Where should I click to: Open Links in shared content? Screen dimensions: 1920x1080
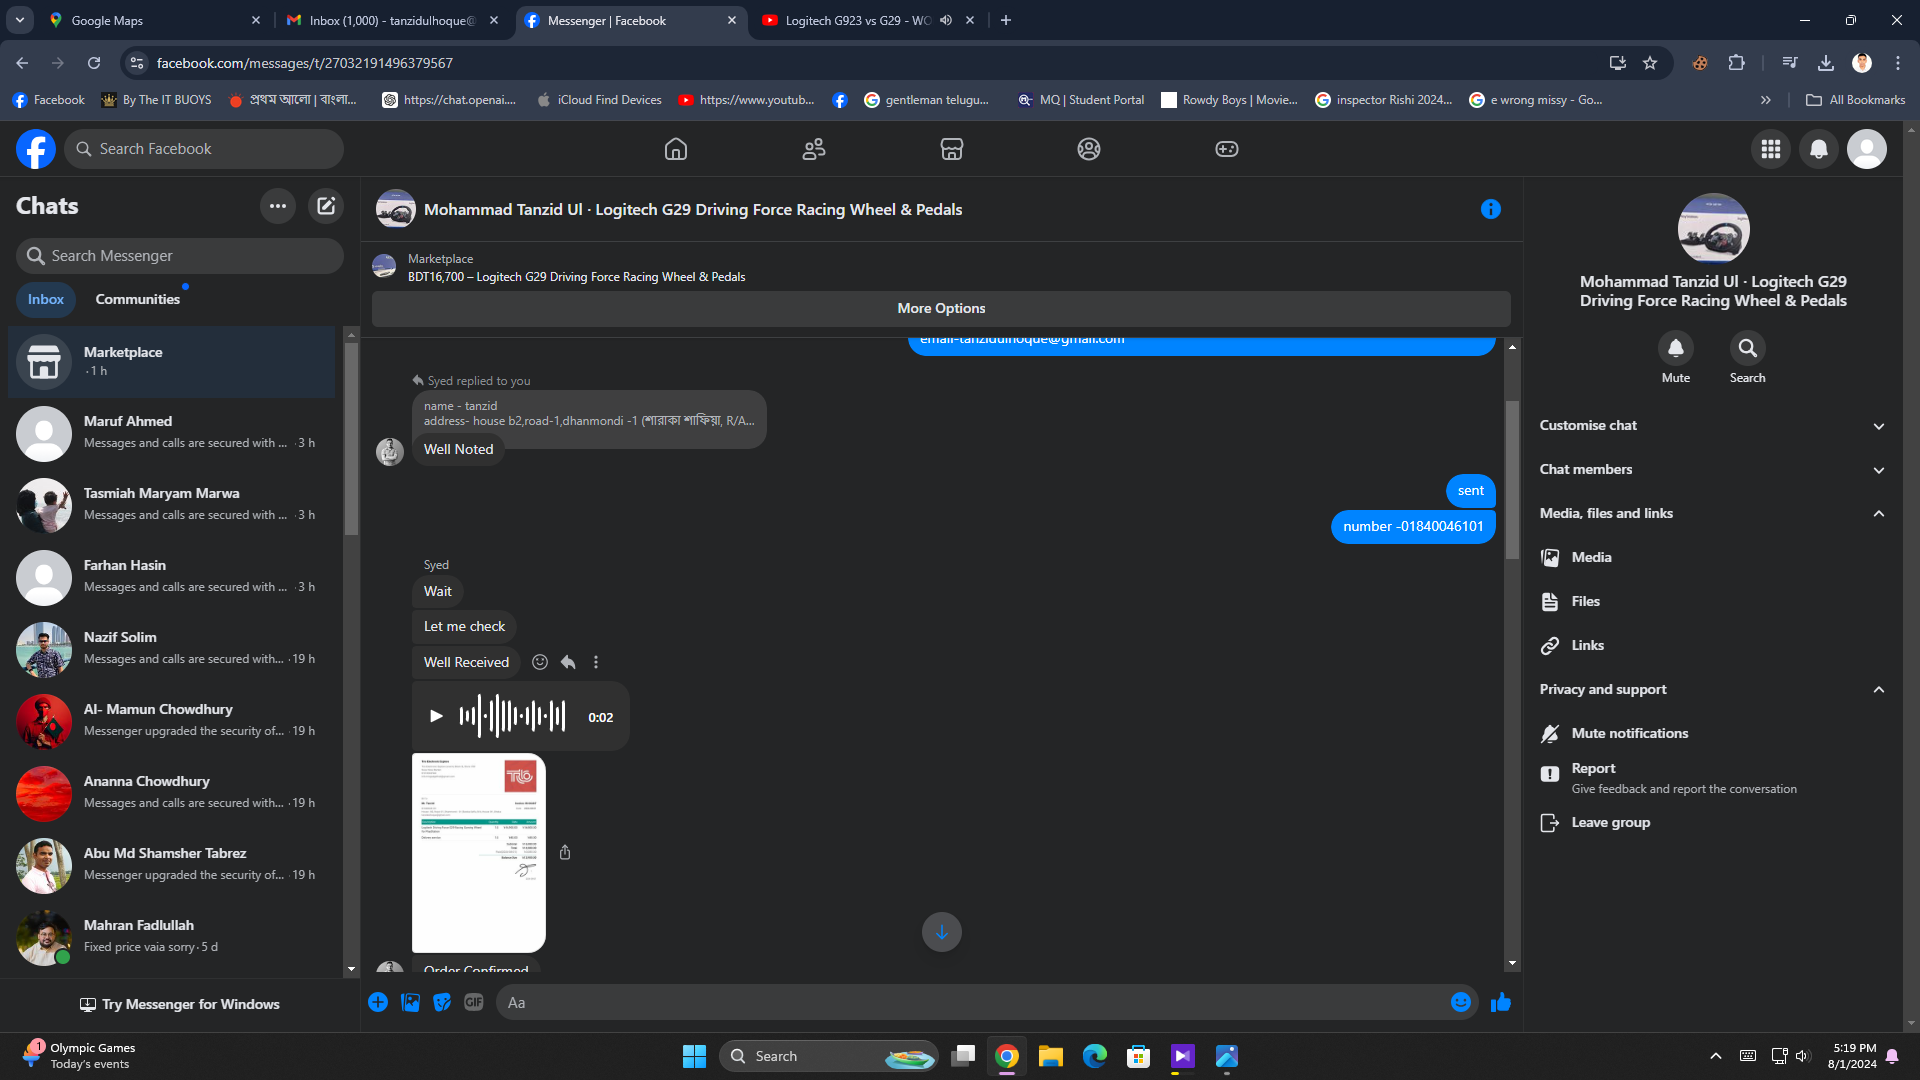pyautogui.click(x=1713, y=646)
